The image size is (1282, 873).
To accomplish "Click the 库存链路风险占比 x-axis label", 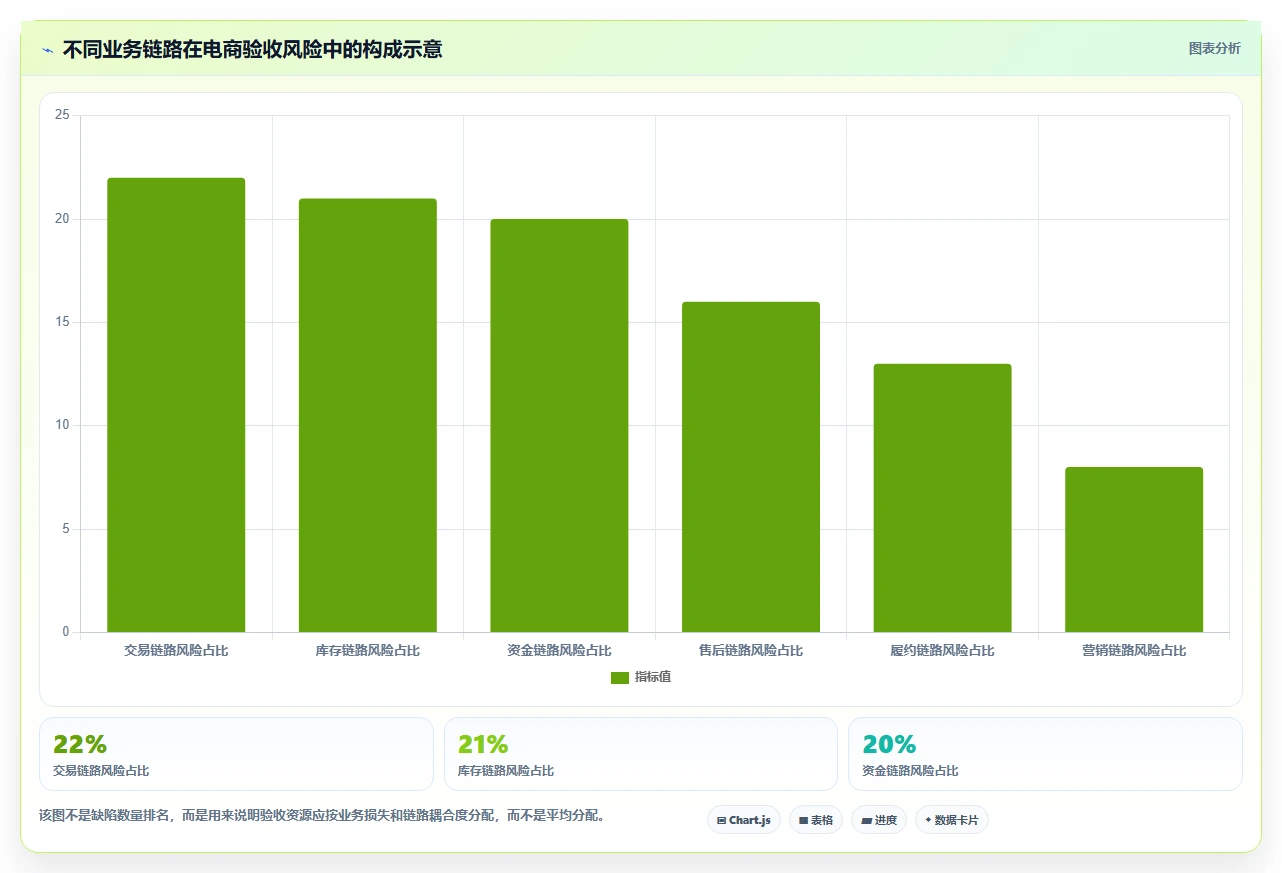I will pyautogui.click(x=368, y=651).
